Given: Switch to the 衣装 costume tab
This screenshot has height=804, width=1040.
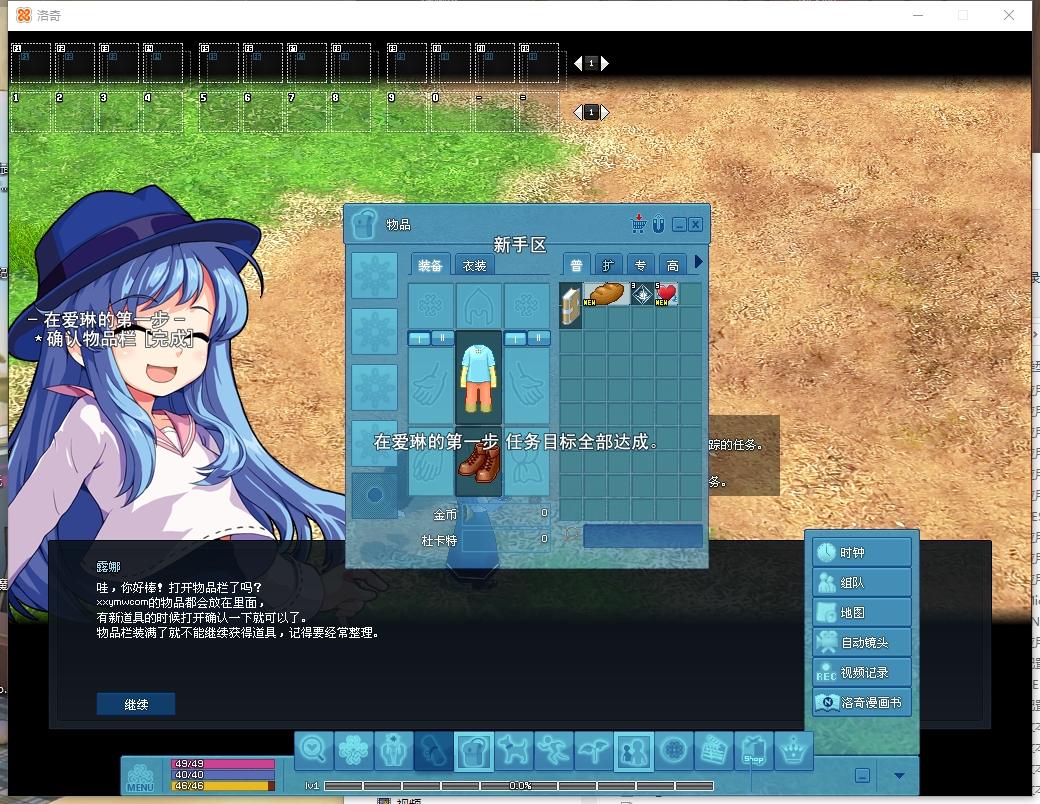Looking at the screenshot, I should pyautogui.click(x=474, y=265).
